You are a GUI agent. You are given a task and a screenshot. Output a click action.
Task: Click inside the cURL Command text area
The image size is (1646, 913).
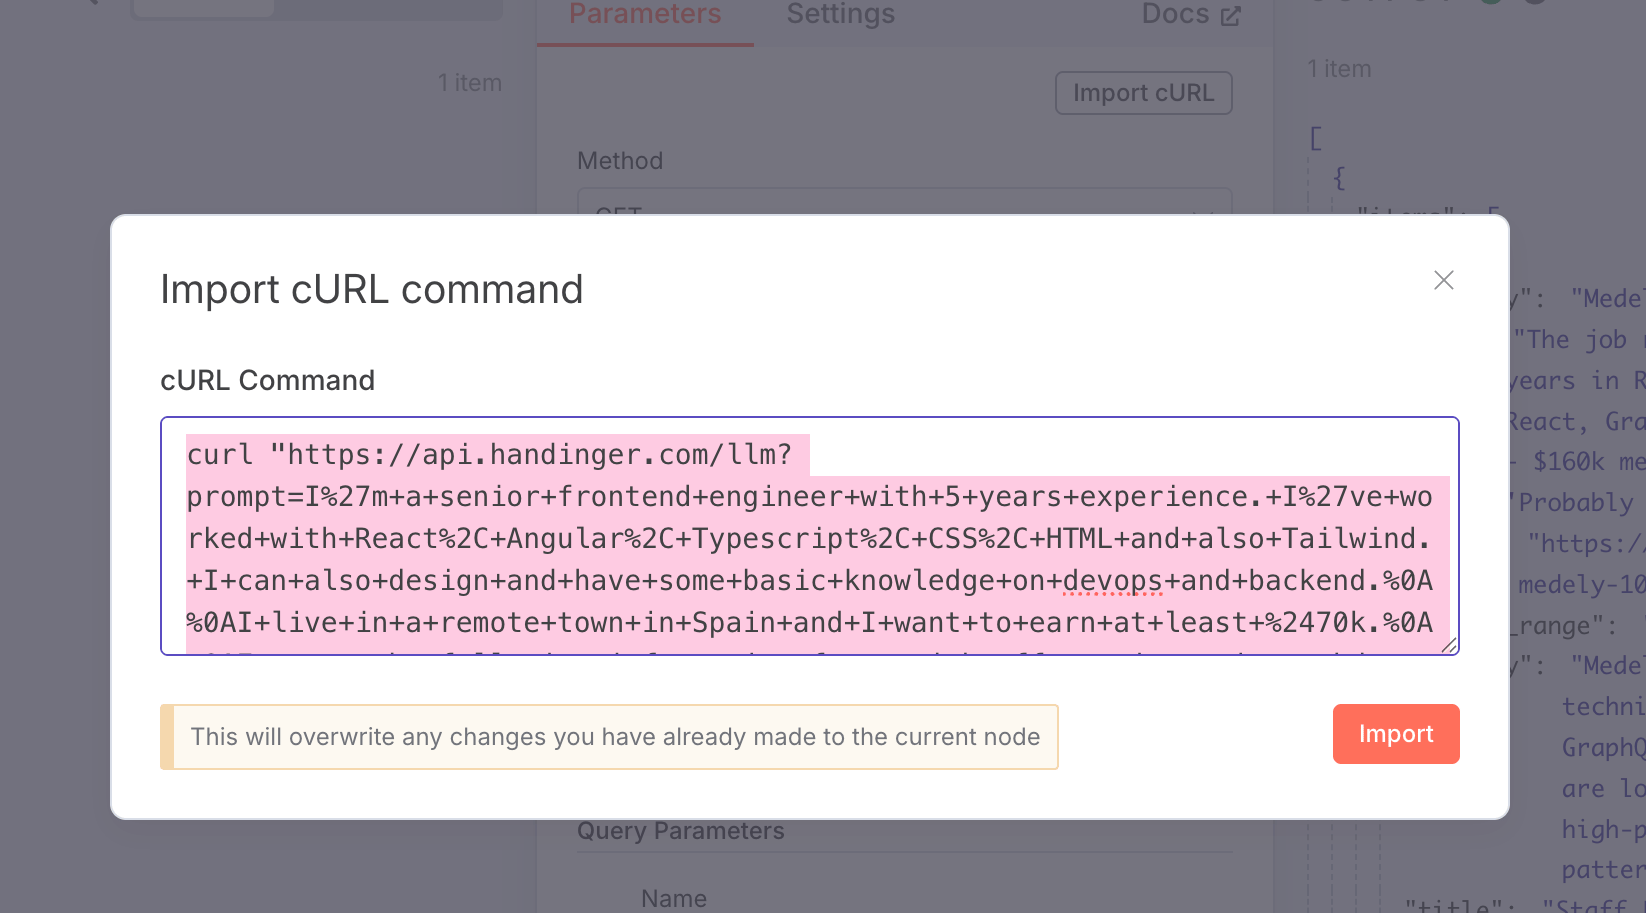pos(808,537)
